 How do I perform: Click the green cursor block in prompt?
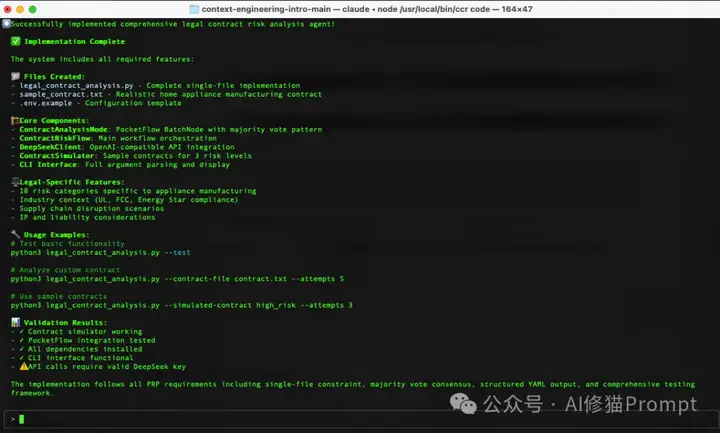(x=22, y=419)
